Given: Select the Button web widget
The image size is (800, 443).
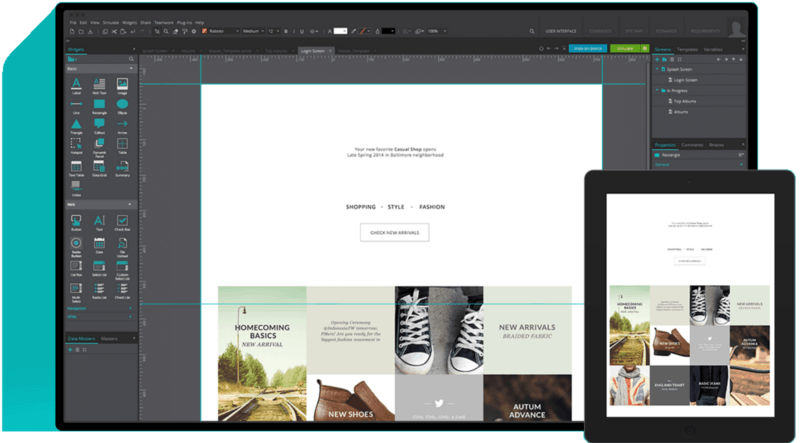Looking at the screenshot, I should click(76, 223).
